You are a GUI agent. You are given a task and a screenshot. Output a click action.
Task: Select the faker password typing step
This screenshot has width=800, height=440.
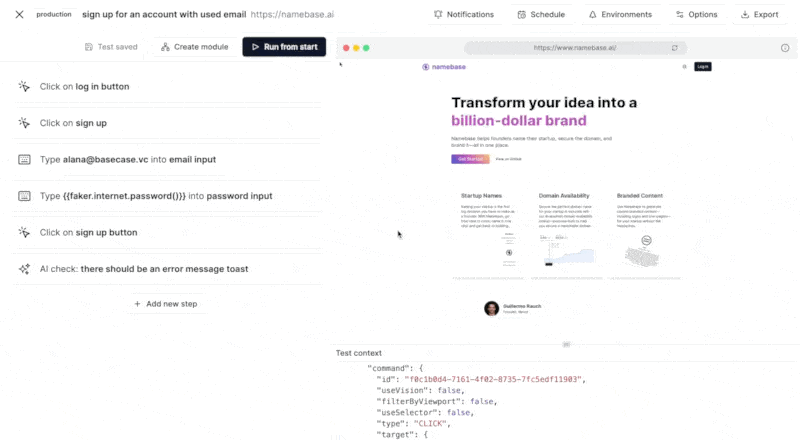(167, 196)
